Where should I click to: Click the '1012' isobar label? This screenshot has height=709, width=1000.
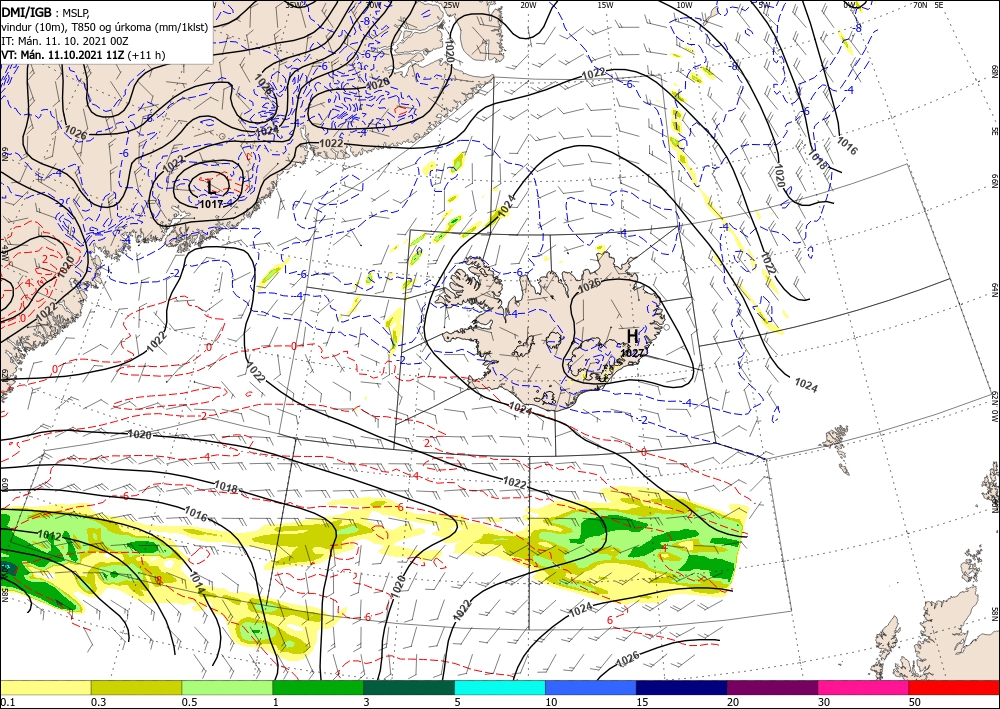tap(50, 536)
